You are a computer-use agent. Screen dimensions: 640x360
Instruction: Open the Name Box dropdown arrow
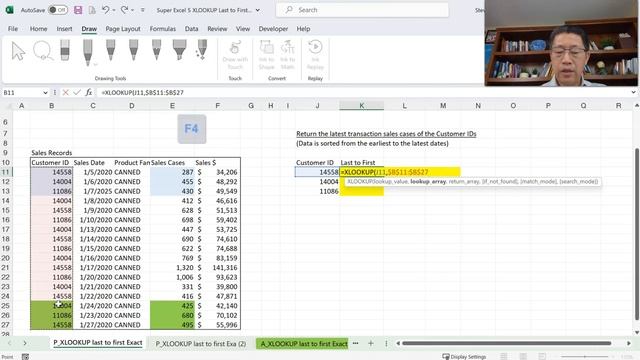[45, 93]
